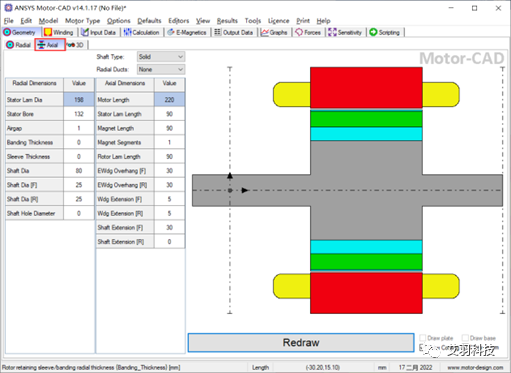Image resolution: width=511 pixels, height=373 pixels.
Task: Select the Stator Lam Length value cell
Action: pos(169,114)
